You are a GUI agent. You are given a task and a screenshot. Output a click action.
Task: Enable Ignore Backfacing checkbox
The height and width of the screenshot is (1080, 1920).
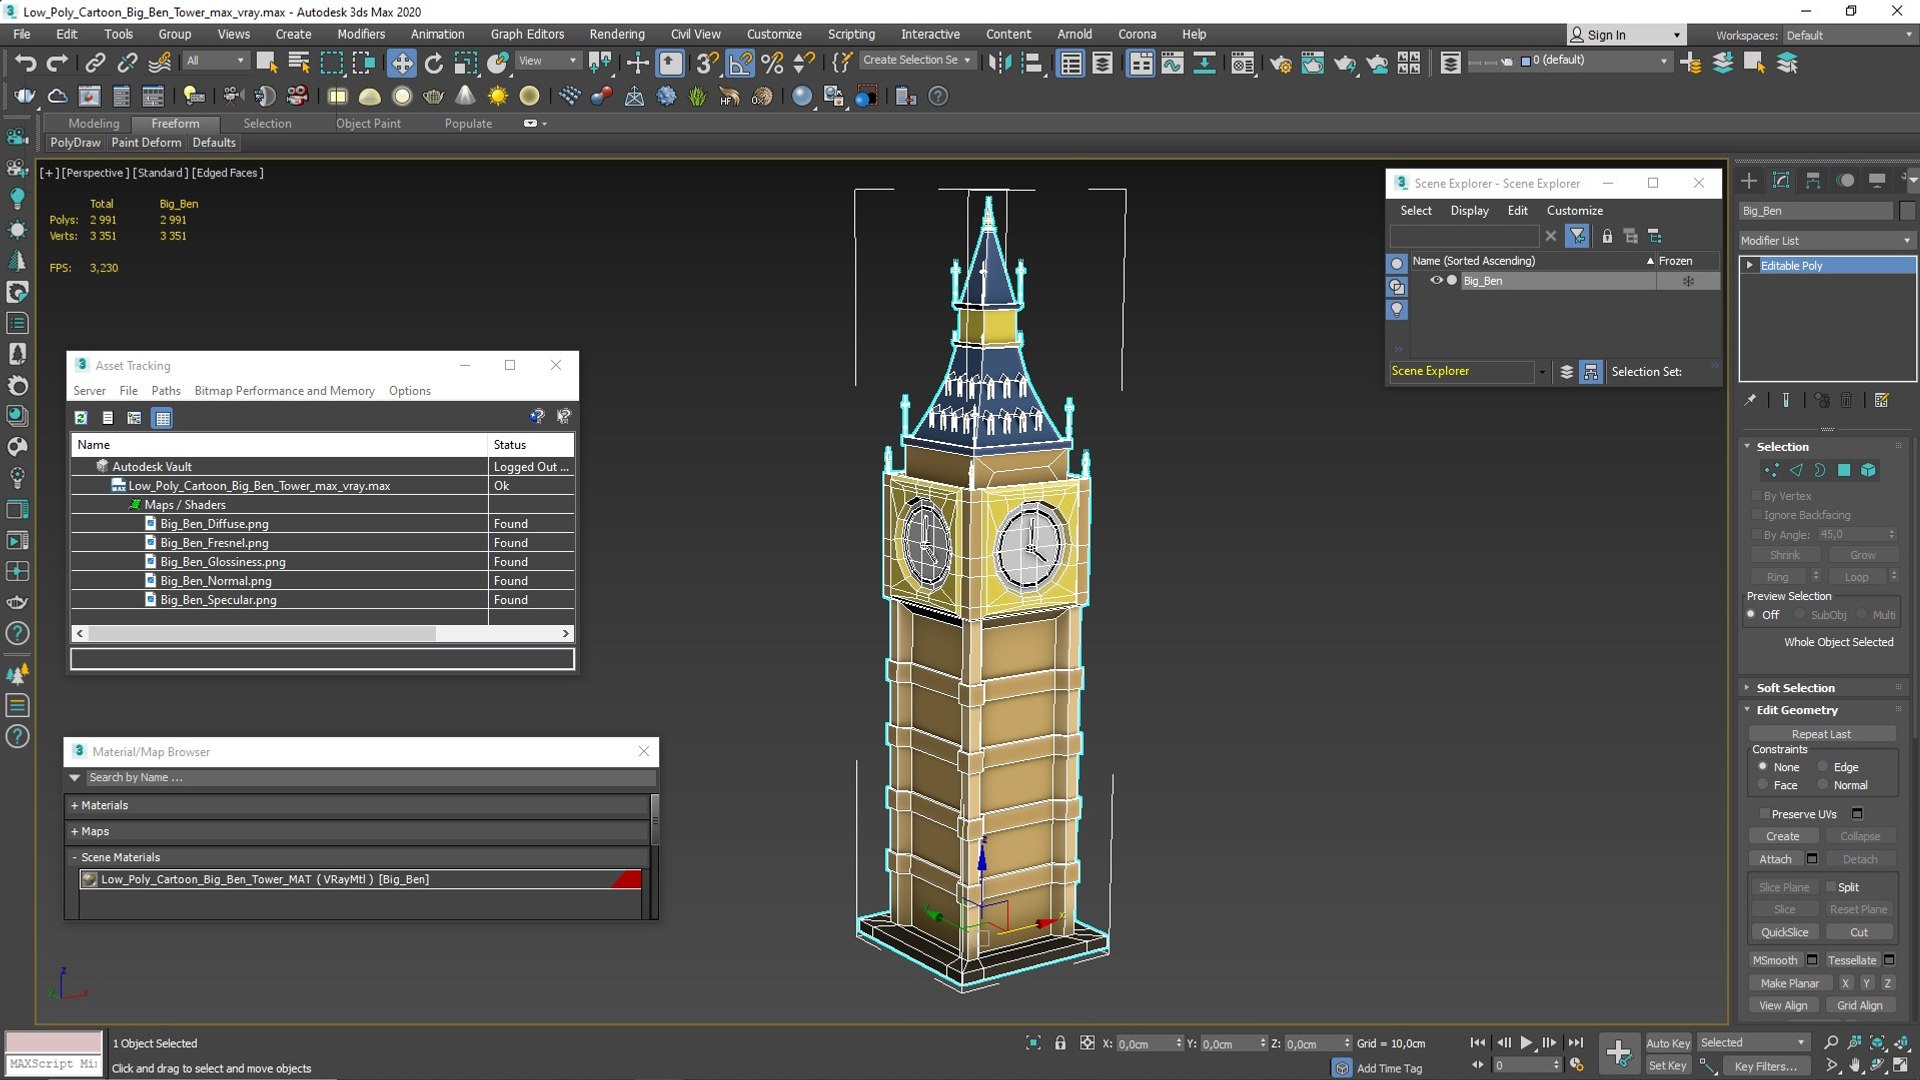point(1757,515)
